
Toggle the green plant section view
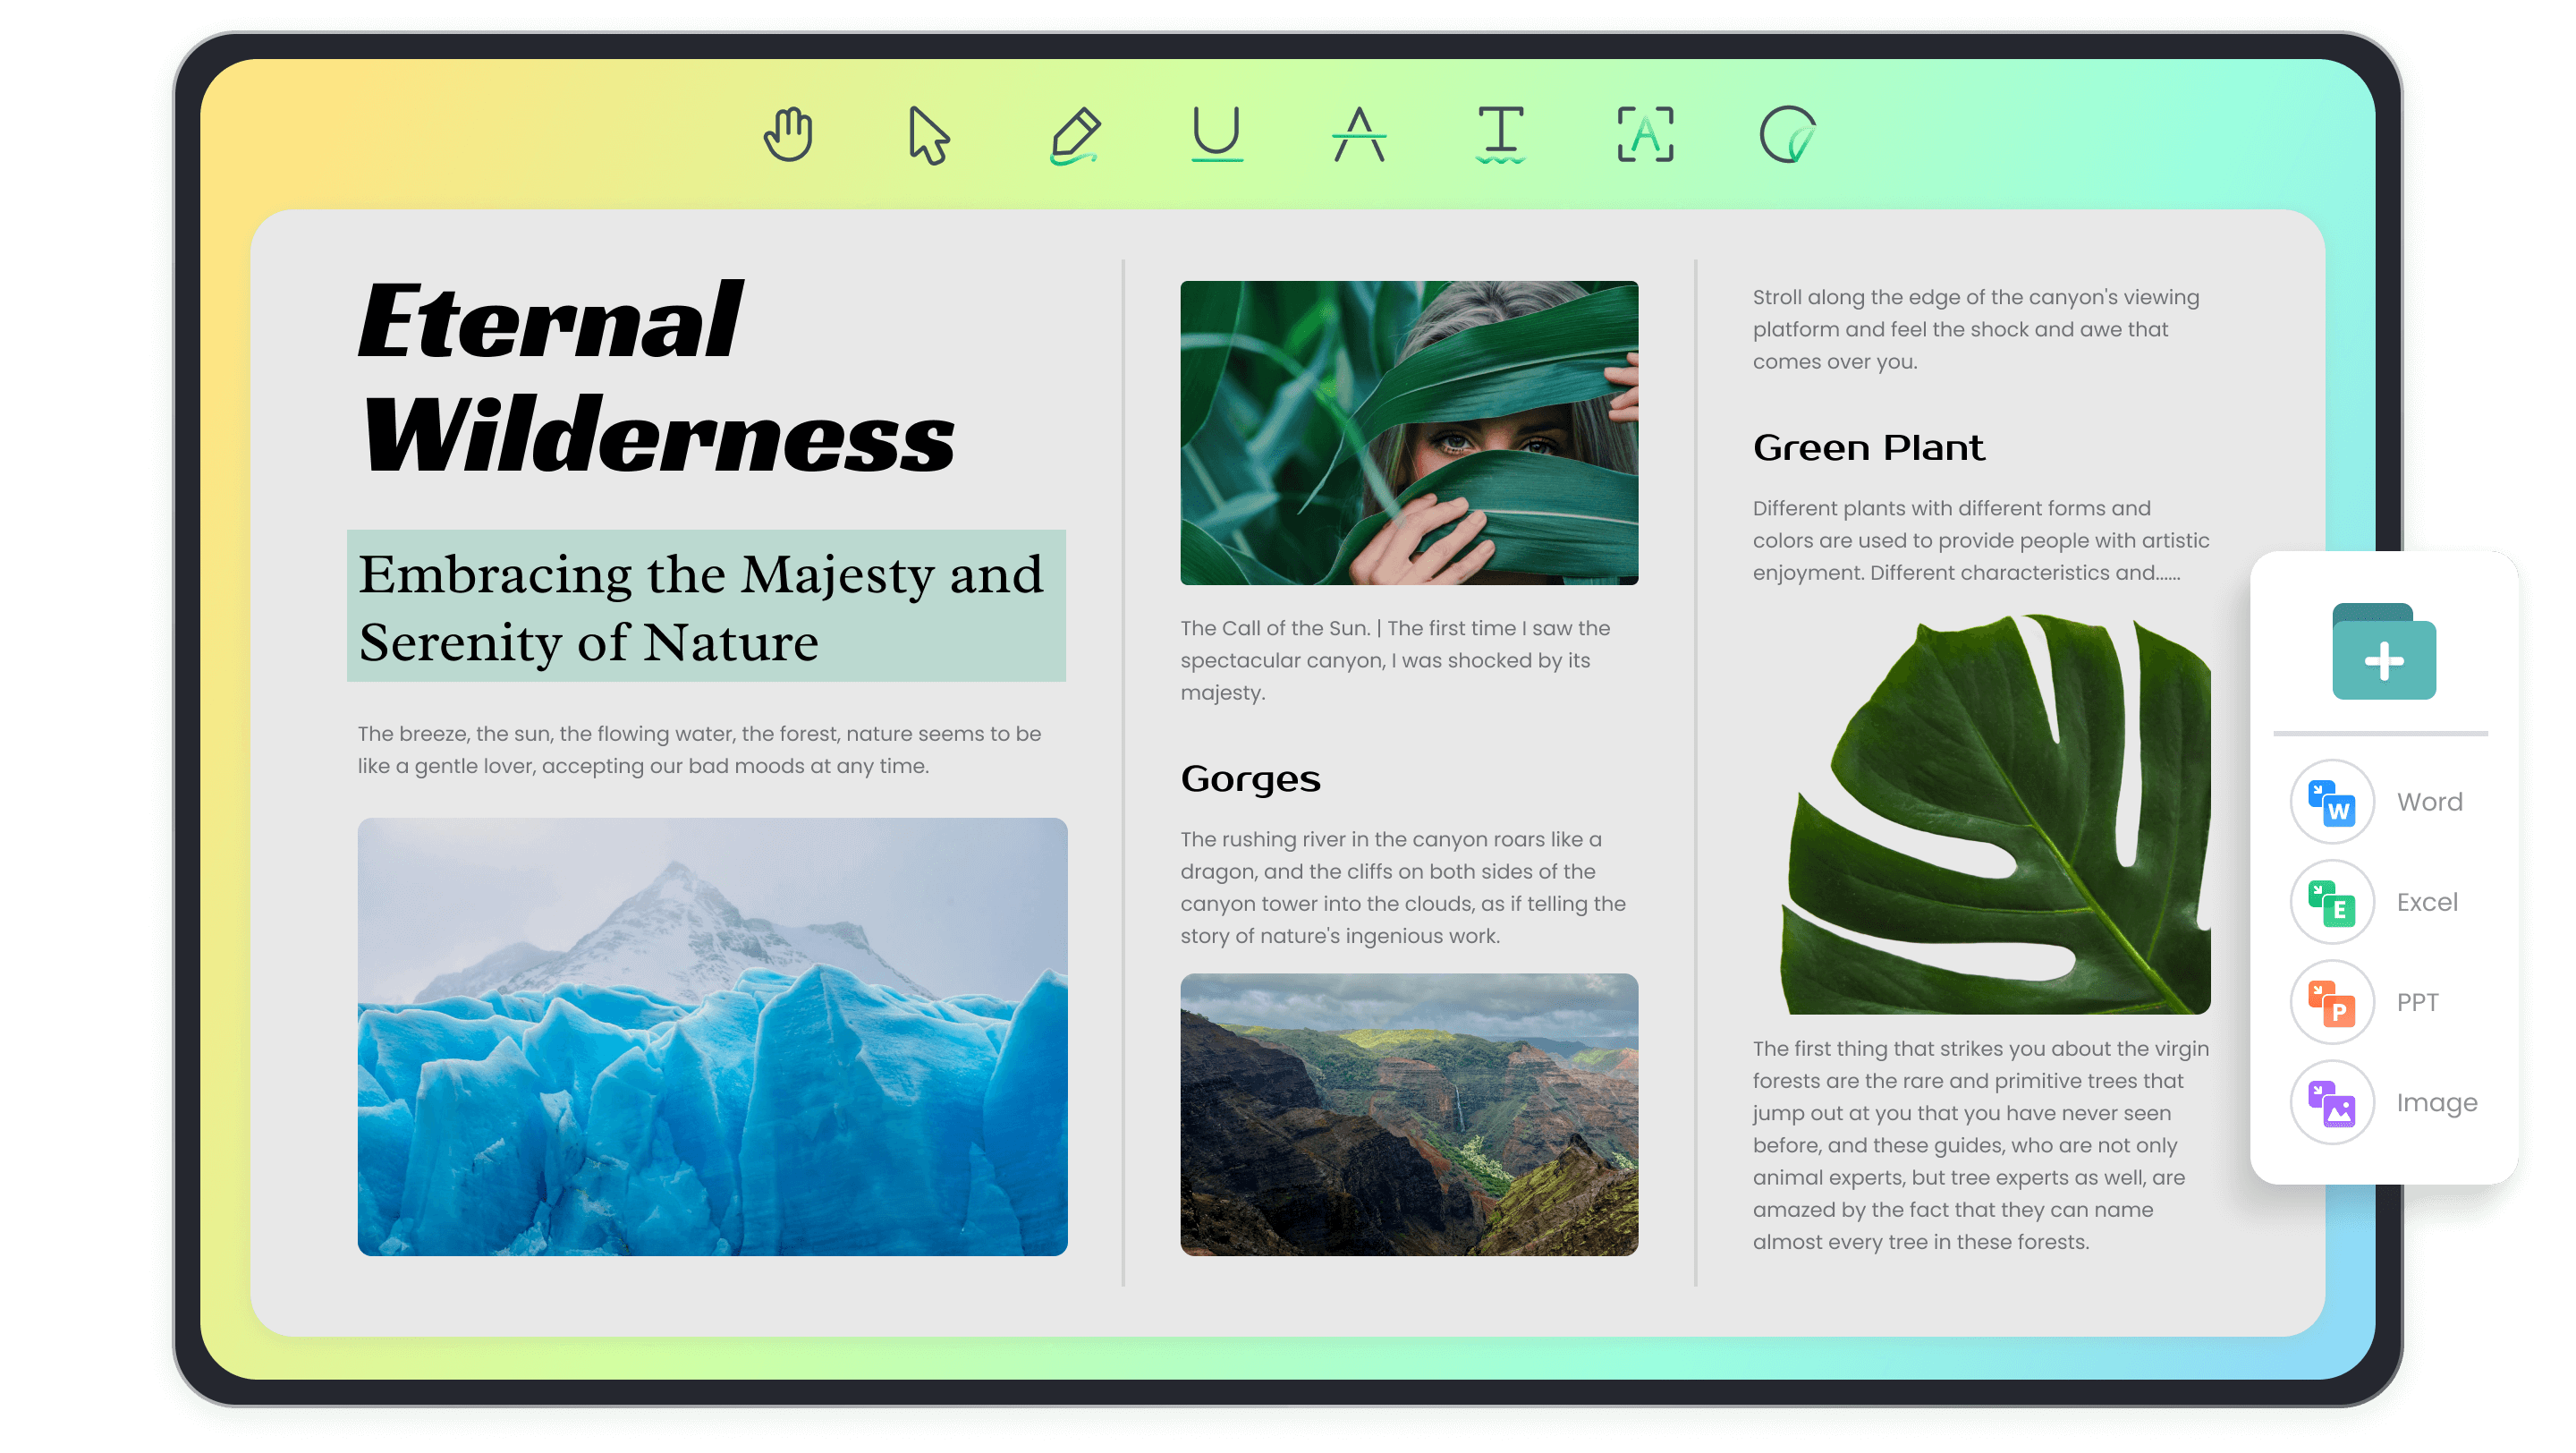point(1867,447)
